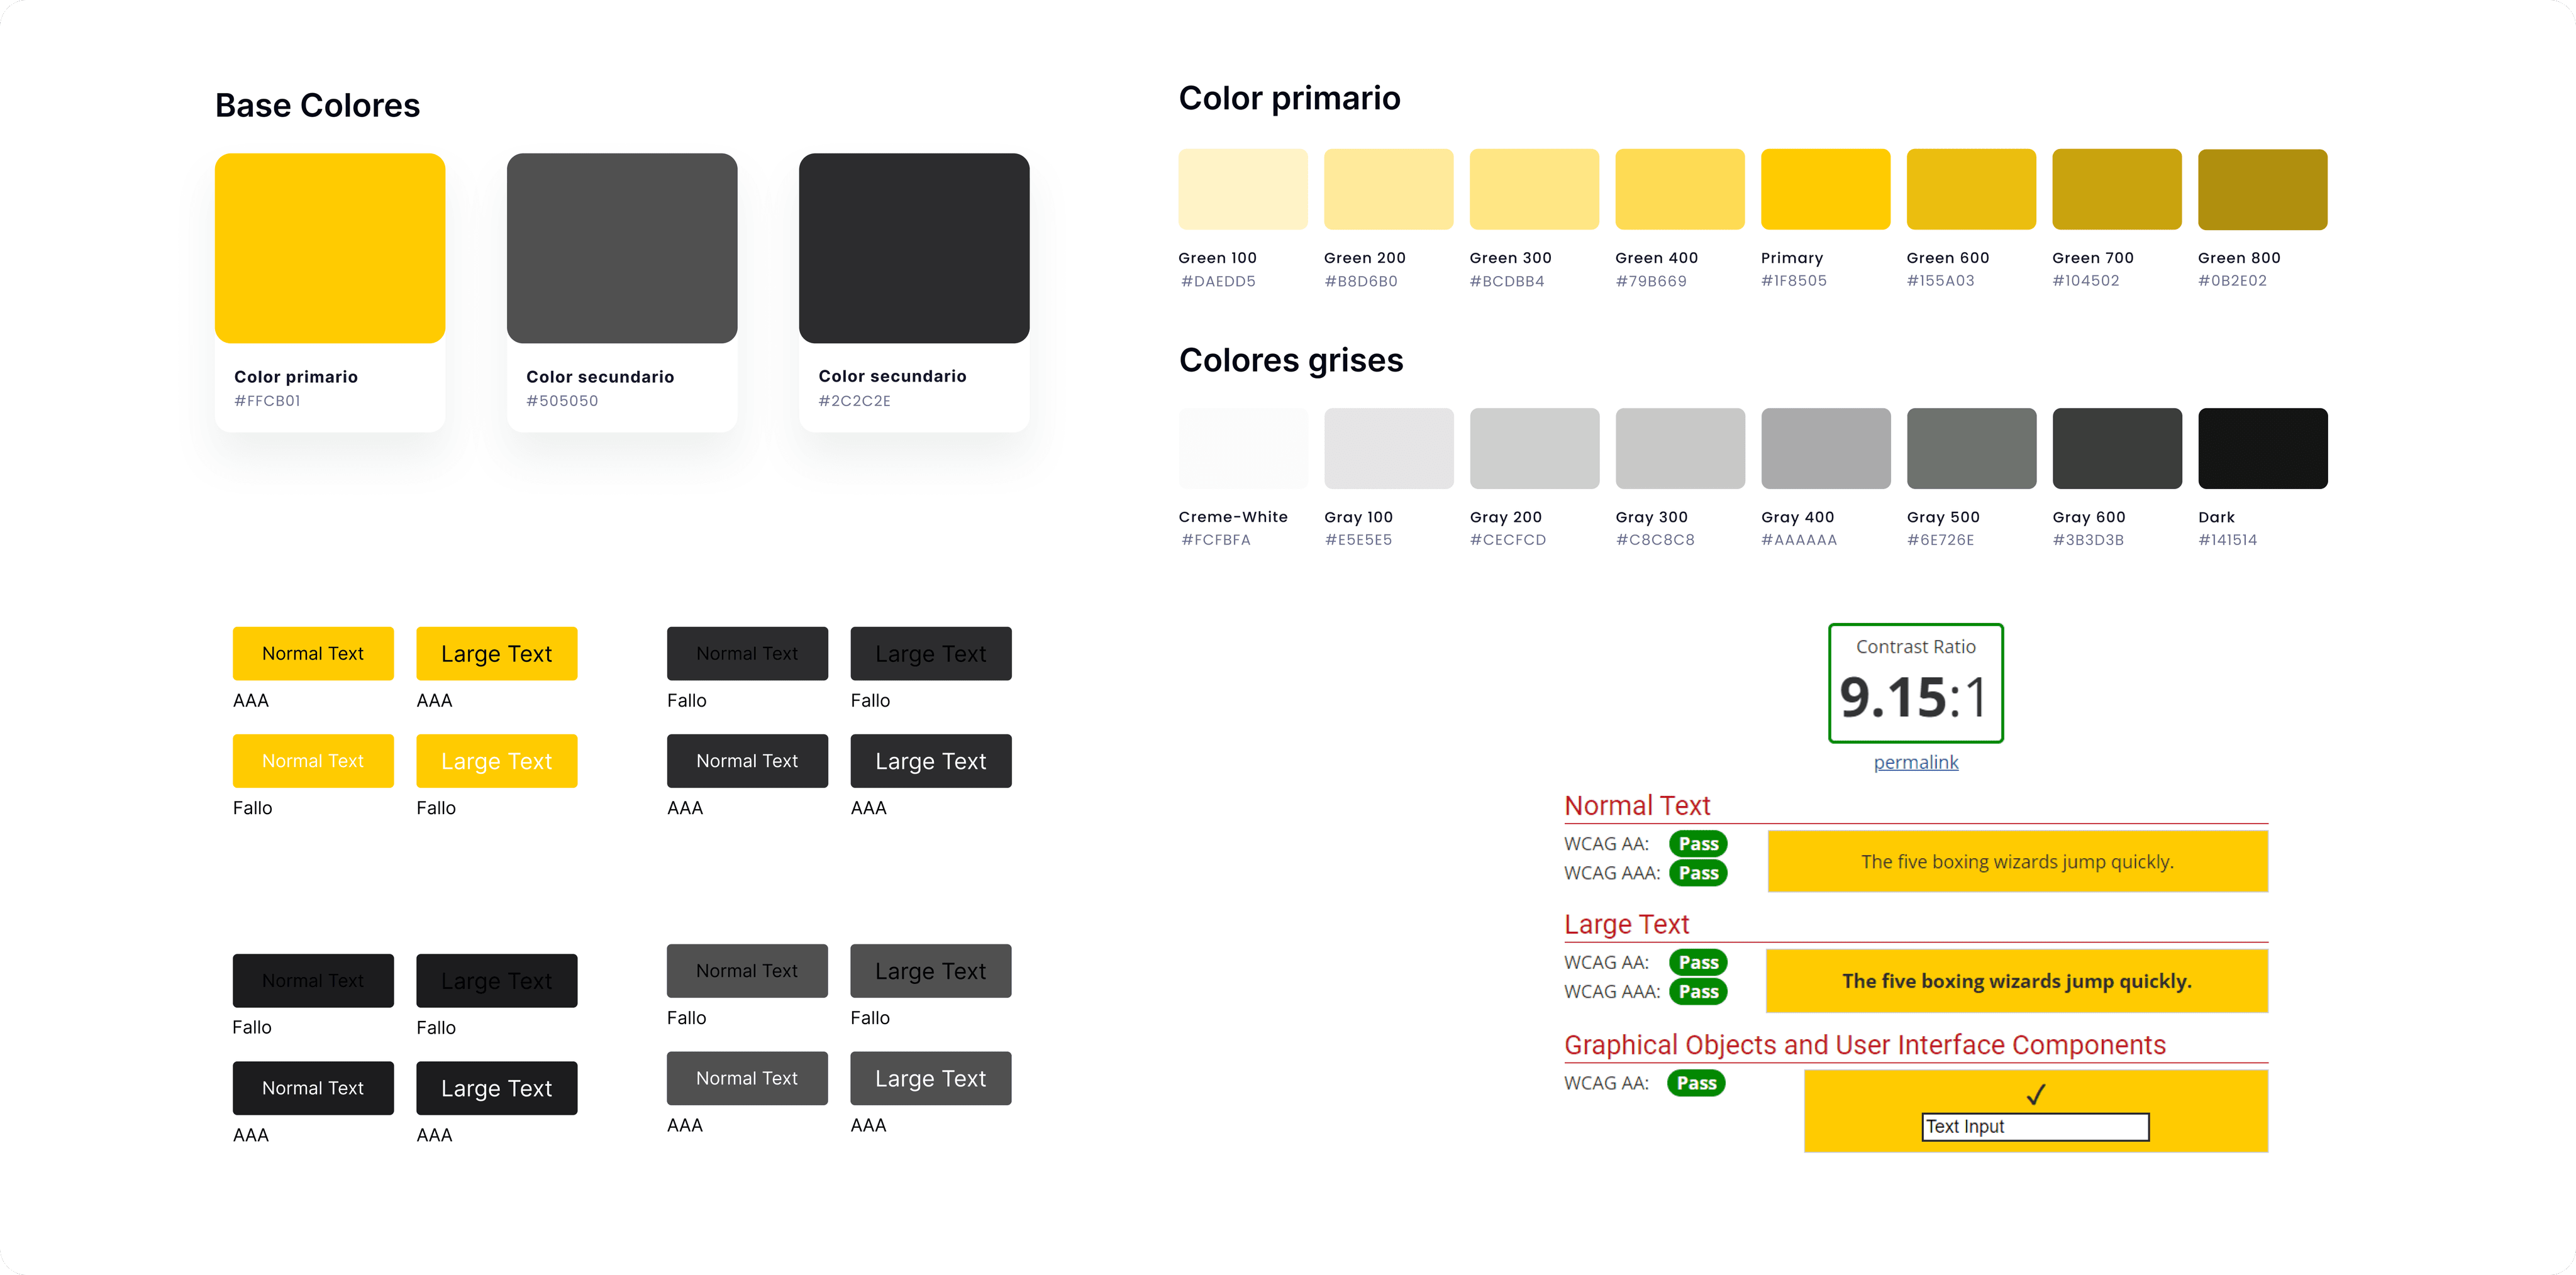Click gray Large Text button with white text
The width and height of the screenshot is (2576, 1275).
pyautogui.click(x=931, y=1078)
